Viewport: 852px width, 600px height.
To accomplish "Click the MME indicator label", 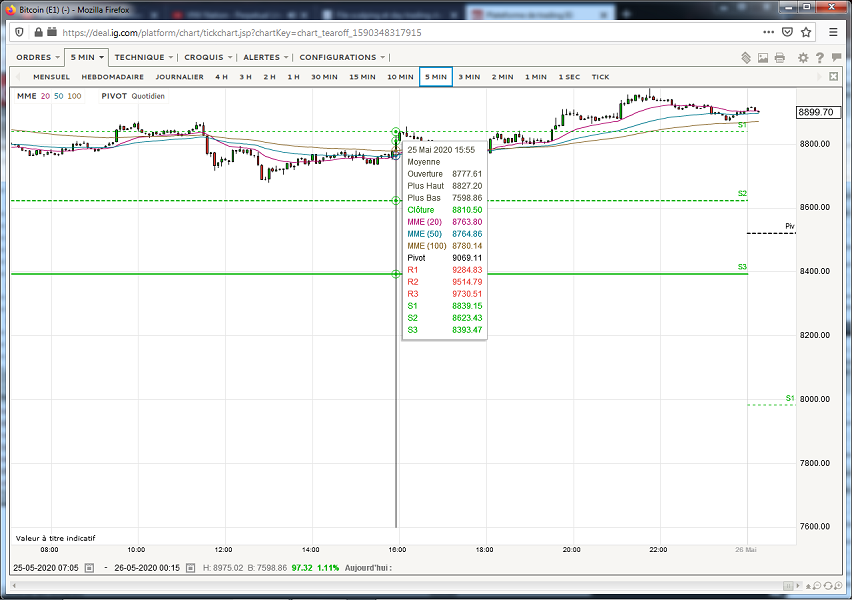I will pos(27,96).
